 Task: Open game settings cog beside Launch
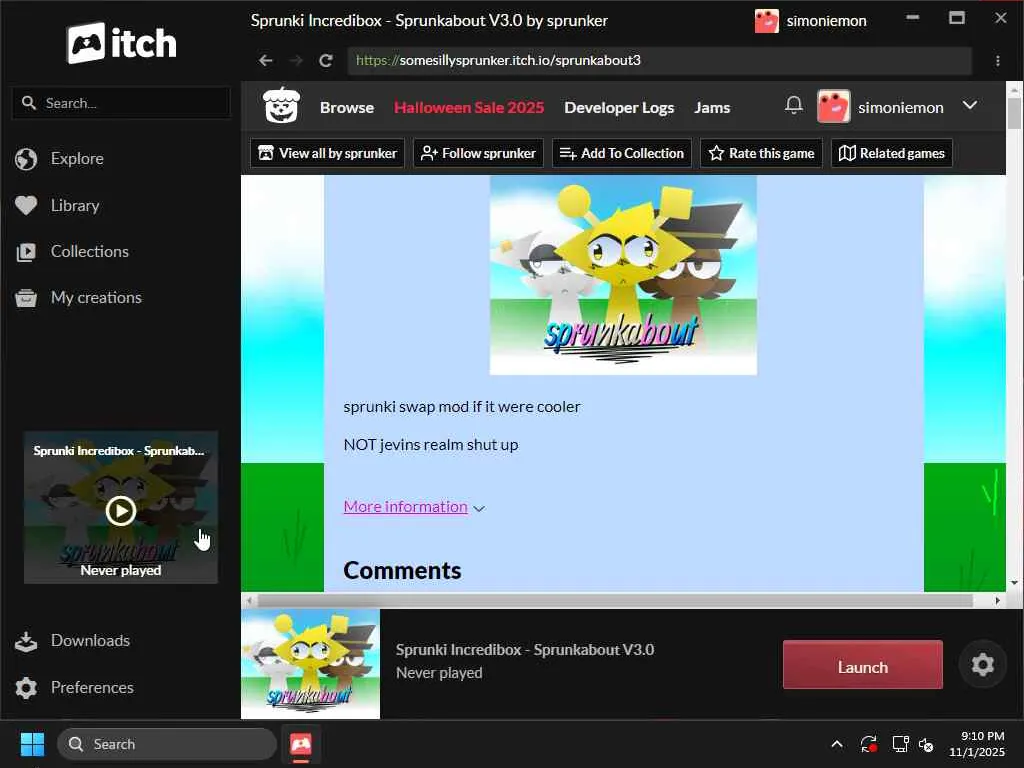point(982,665)
